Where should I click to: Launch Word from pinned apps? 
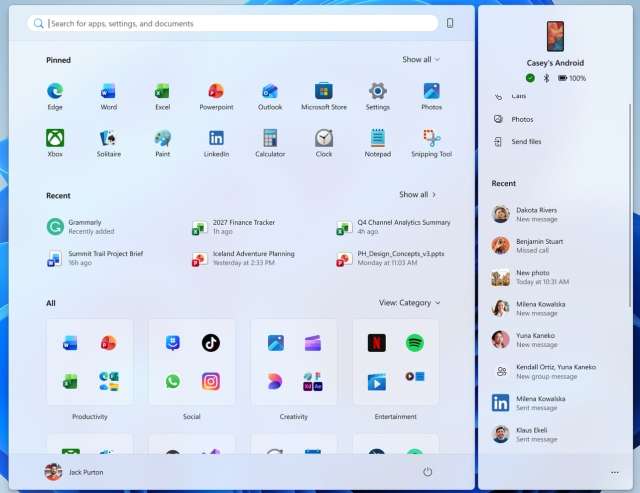tap(109, 96)
